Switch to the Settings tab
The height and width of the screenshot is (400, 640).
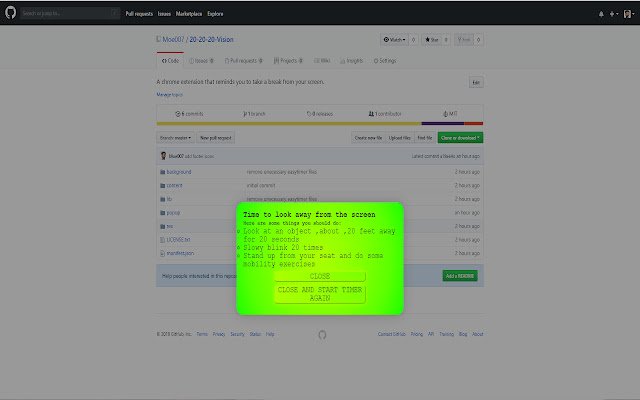coord(385,61)
